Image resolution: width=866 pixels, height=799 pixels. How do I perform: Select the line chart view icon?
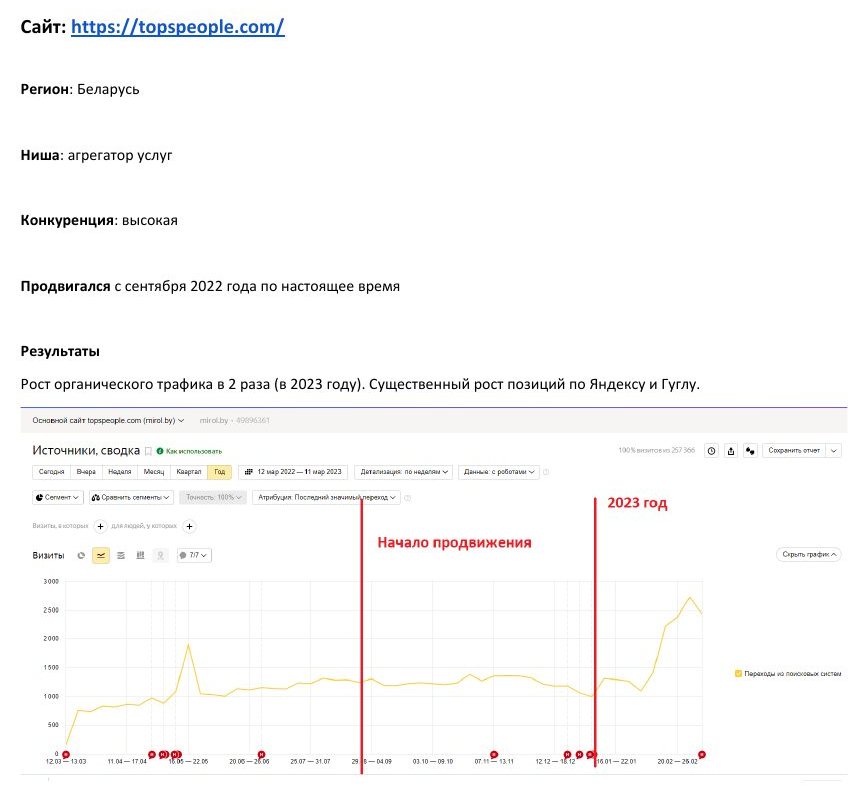(101, 555)
